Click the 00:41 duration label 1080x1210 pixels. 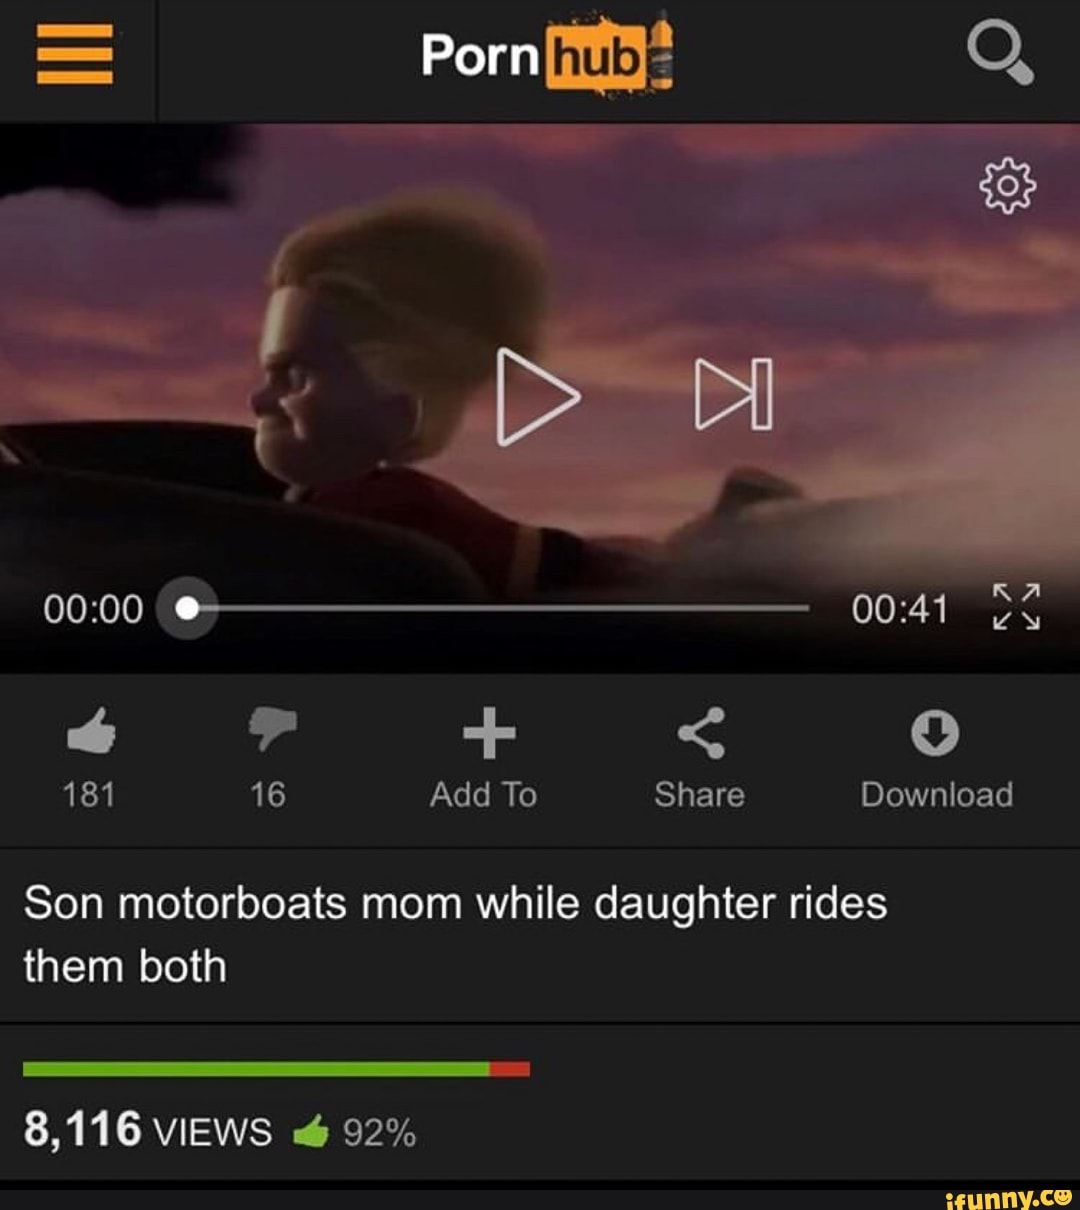tap(899, 608)
